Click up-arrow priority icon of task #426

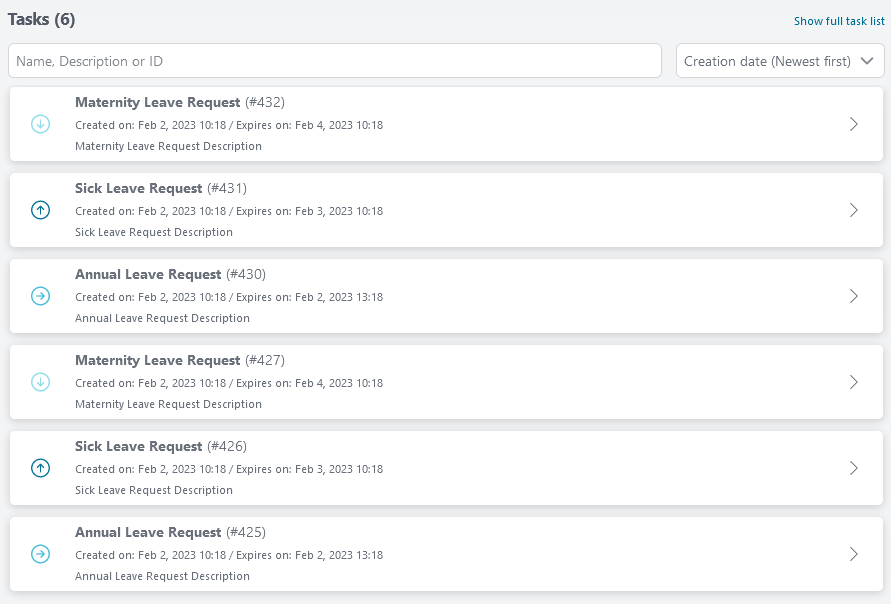click(x=40, y=468)
